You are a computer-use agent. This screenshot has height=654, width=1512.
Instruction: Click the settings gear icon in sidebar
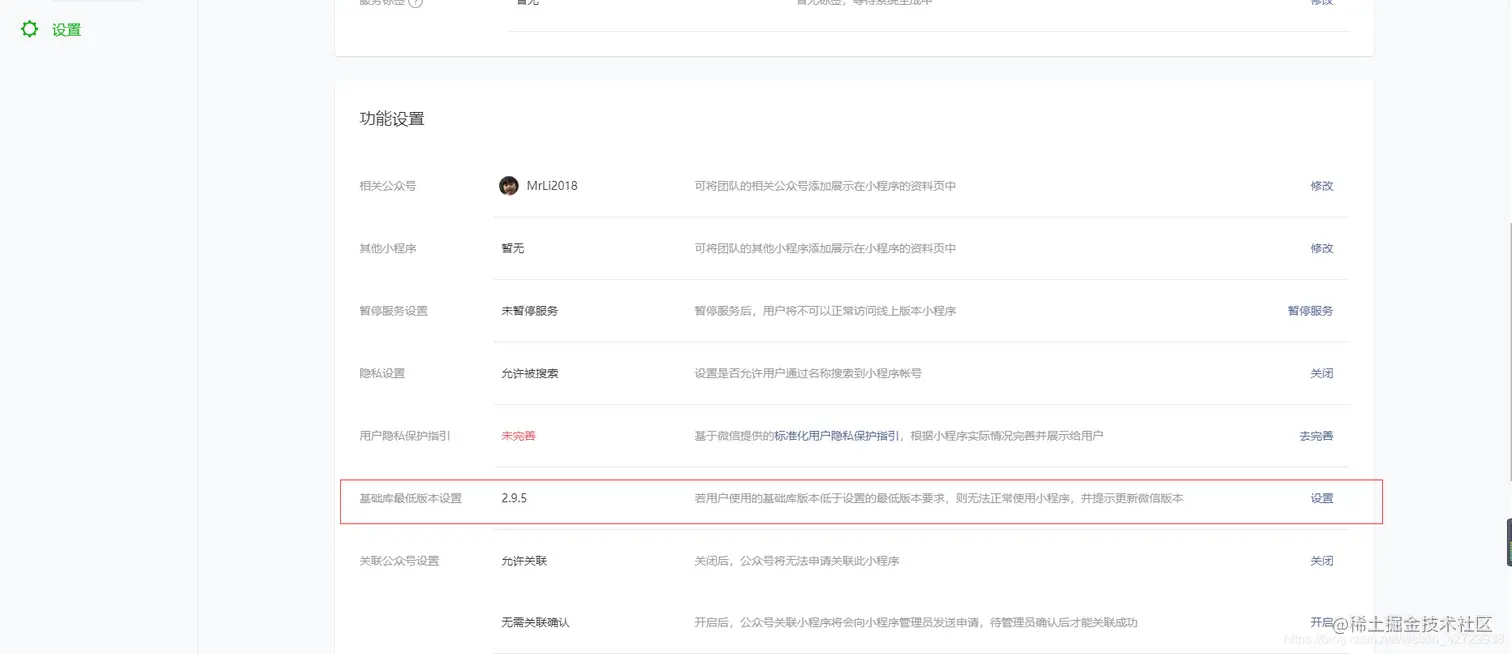(x=30, y=29)
